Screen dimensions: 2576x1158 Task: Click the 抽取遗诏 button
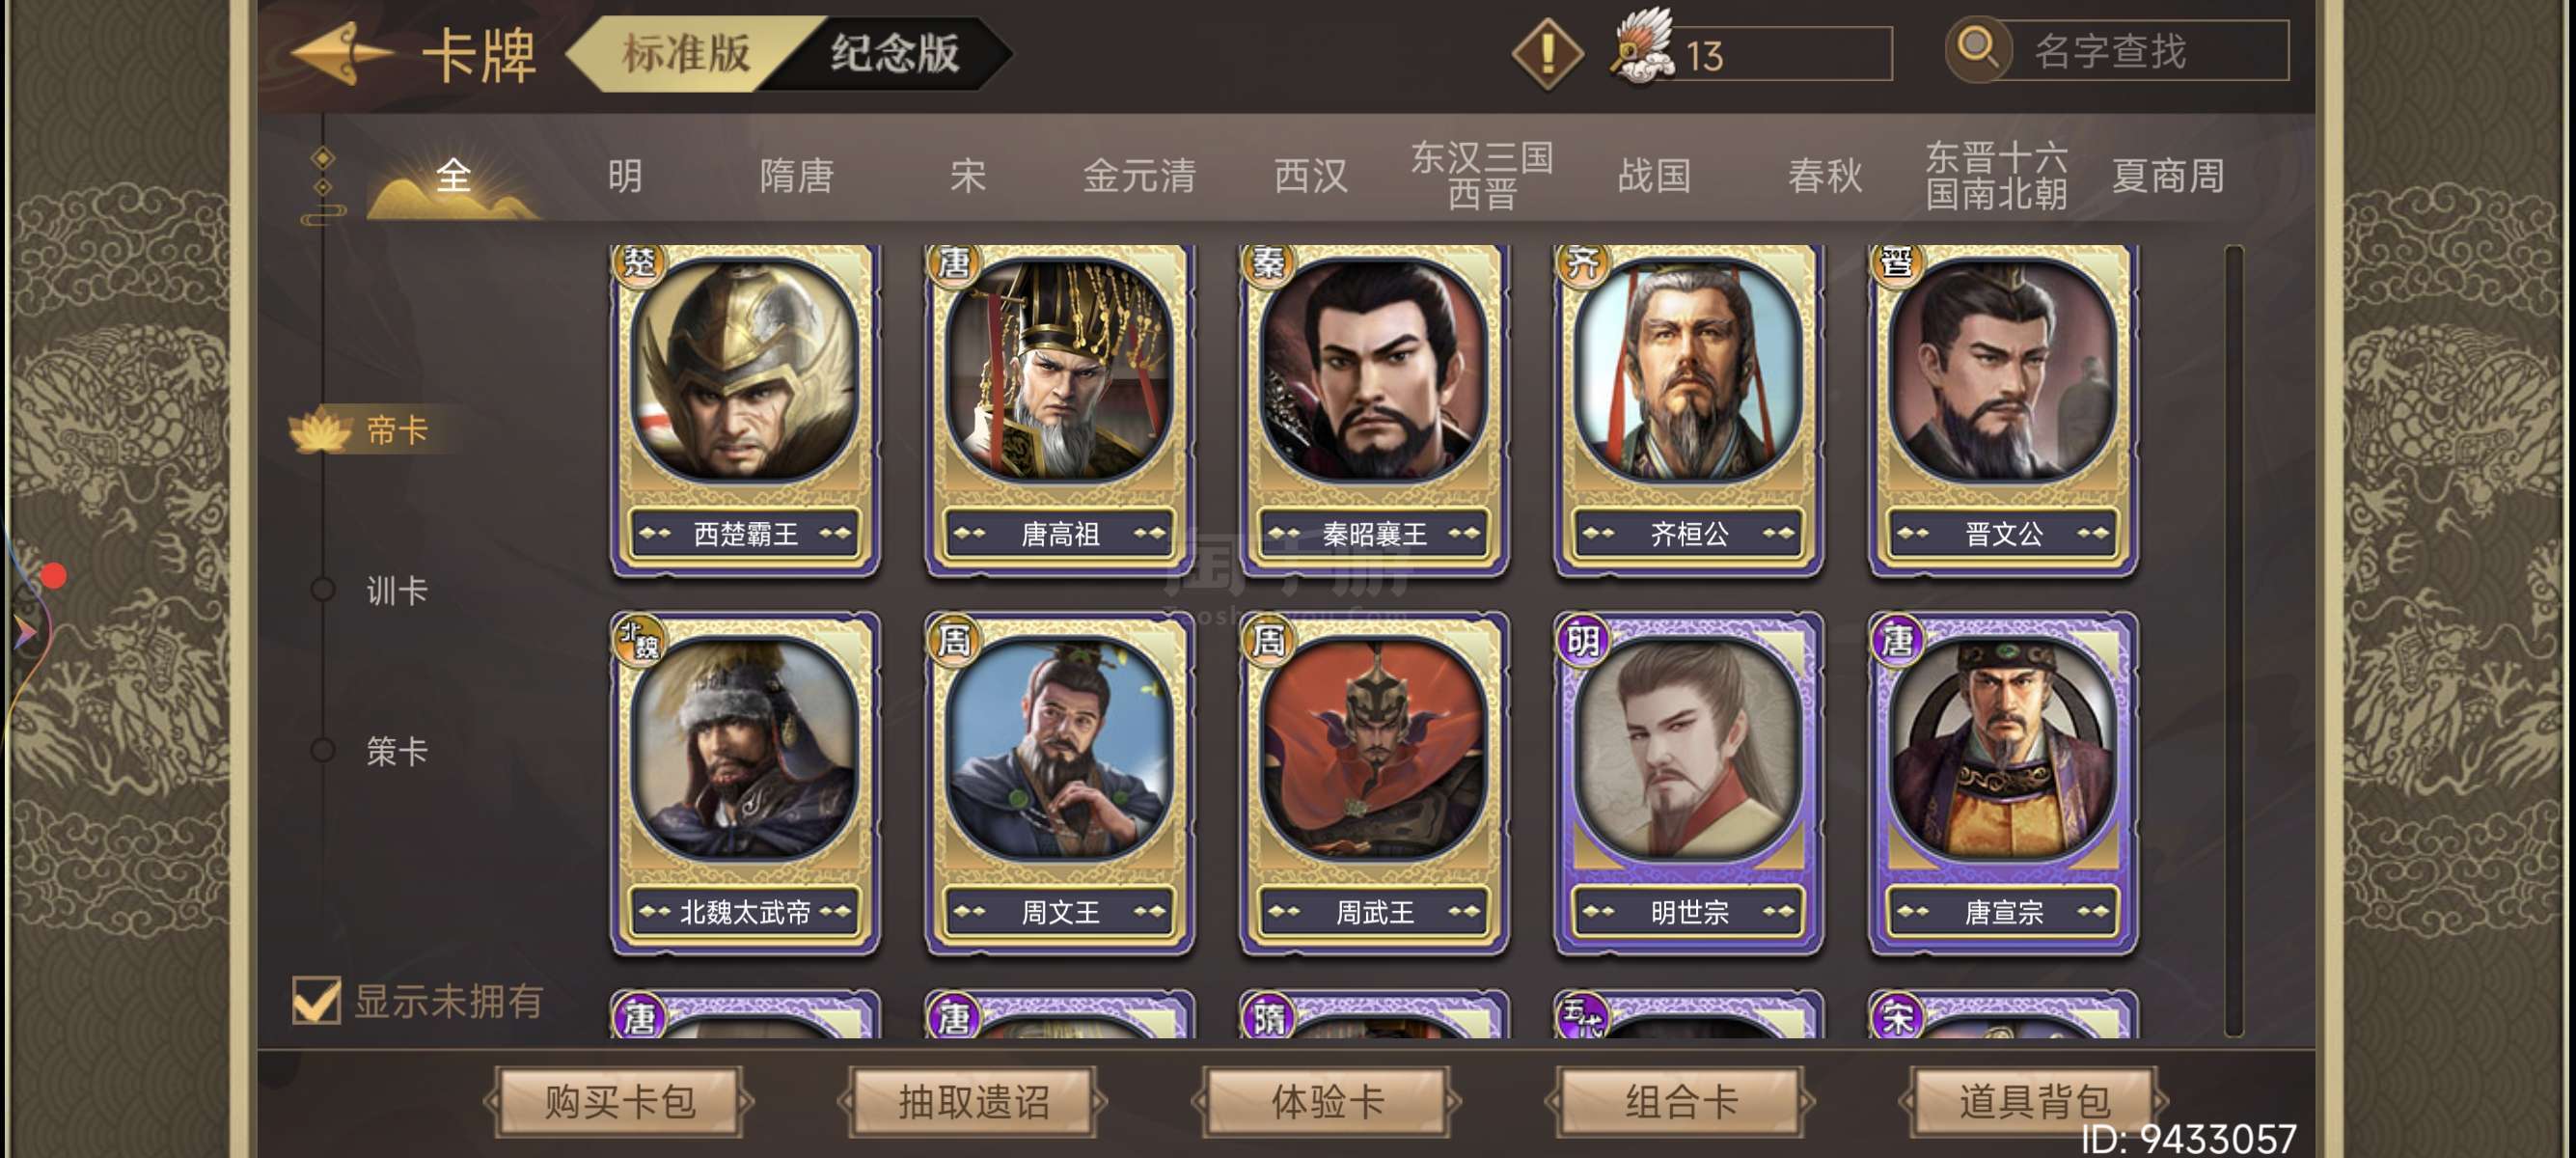click(x=973, y=1101)
